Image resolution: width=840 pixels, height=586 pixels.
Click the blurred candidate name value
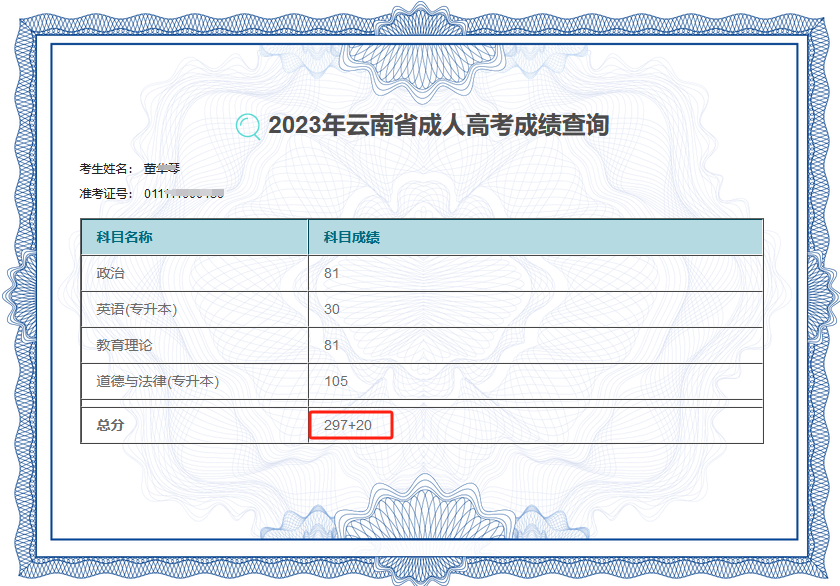coord(161,168)
